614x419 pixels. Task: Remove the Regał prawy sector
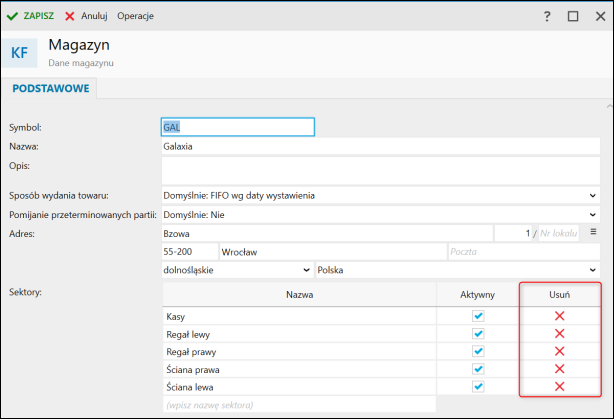tap(559, 351)
